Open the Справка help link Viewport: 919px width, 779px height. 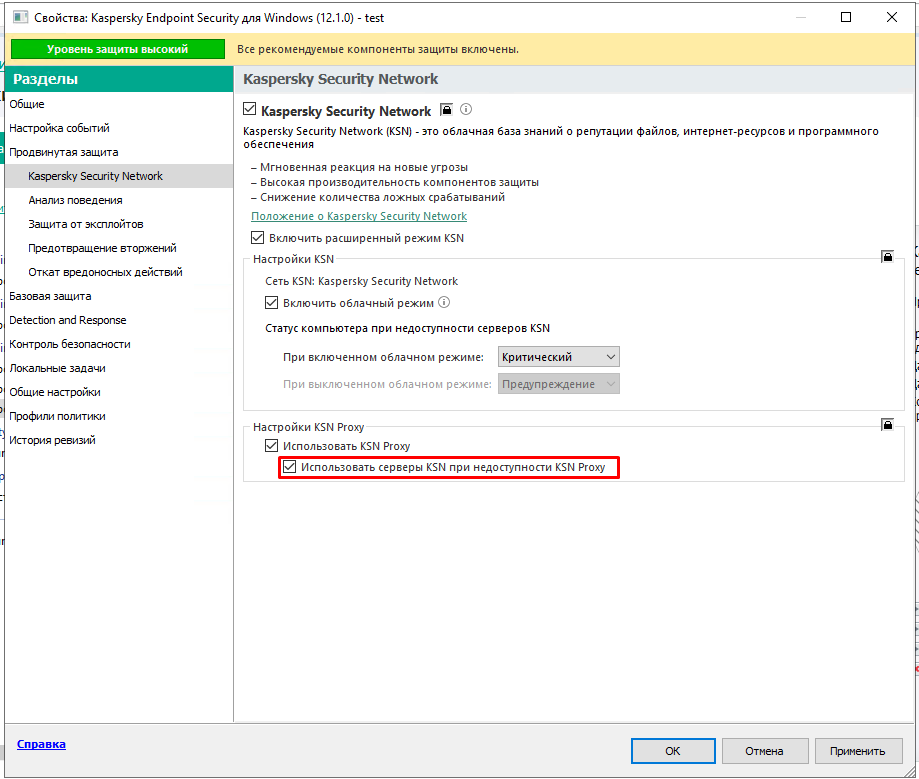[x=41, y=744]
